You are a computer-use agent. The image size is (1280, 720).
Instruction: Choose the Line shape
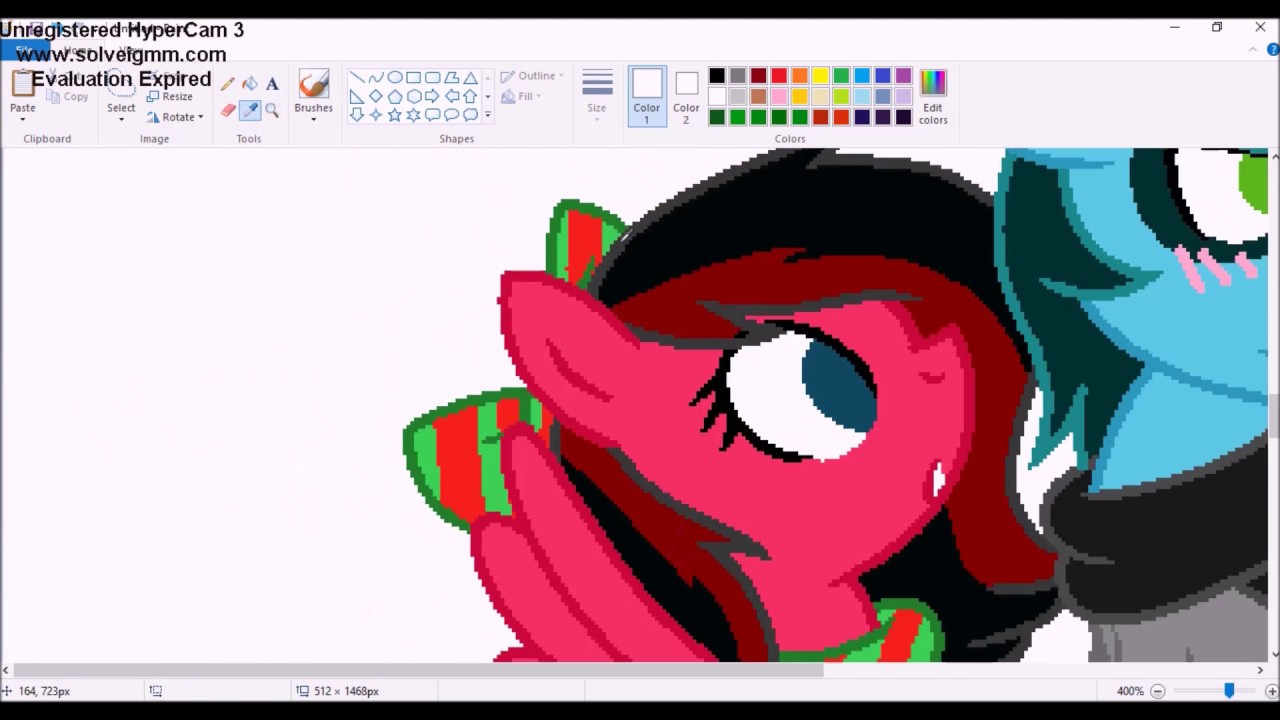coord(357,78)
